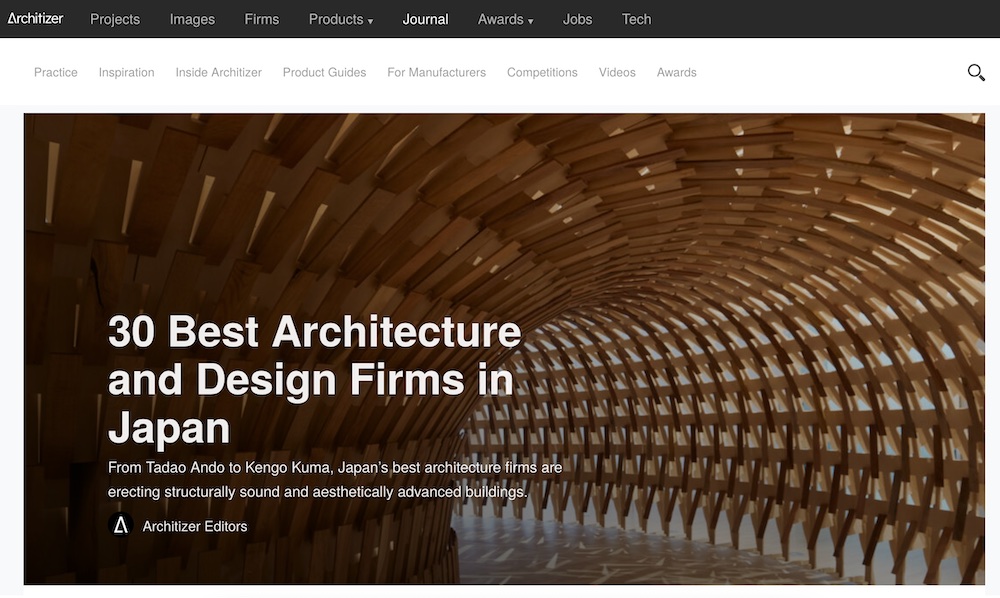The width and height of the screenshot is (1000, 598).
Task: Open the search magnifier icon
Action: point(976,73)
